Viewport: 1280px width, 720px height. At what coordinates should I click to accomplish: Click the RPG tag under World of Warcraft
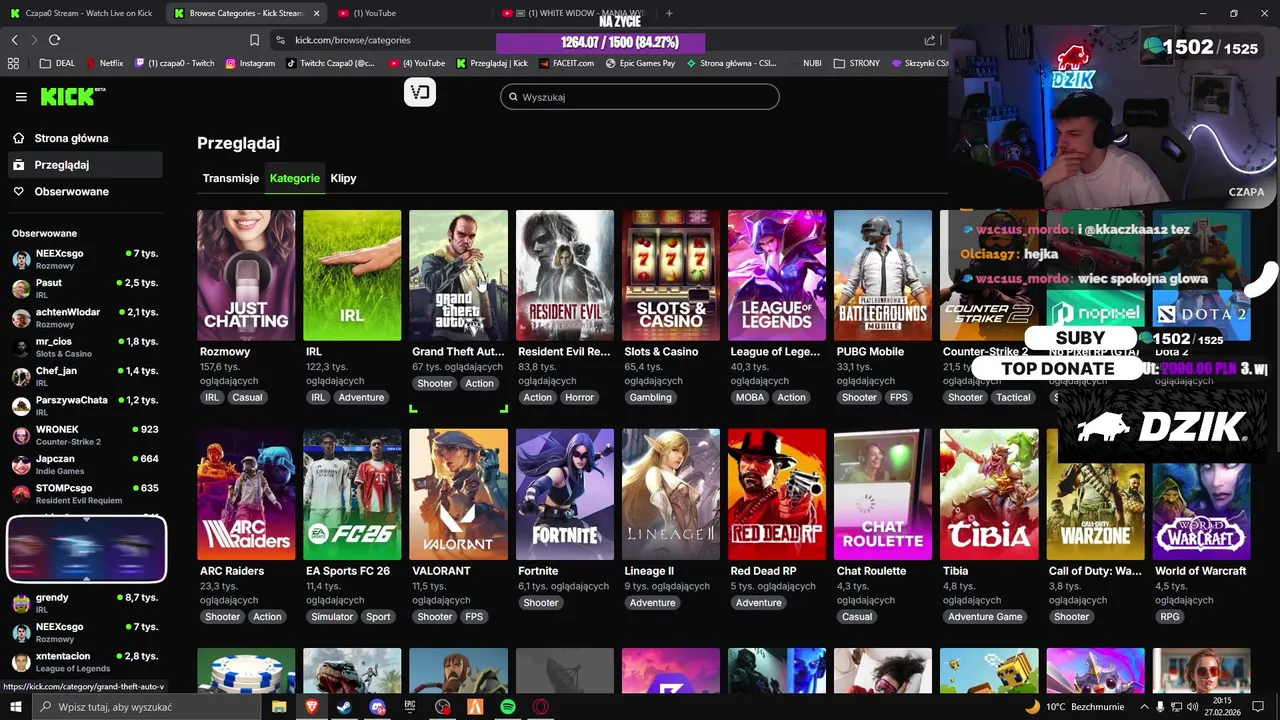pyautogui.click(x=1170, y=617)
